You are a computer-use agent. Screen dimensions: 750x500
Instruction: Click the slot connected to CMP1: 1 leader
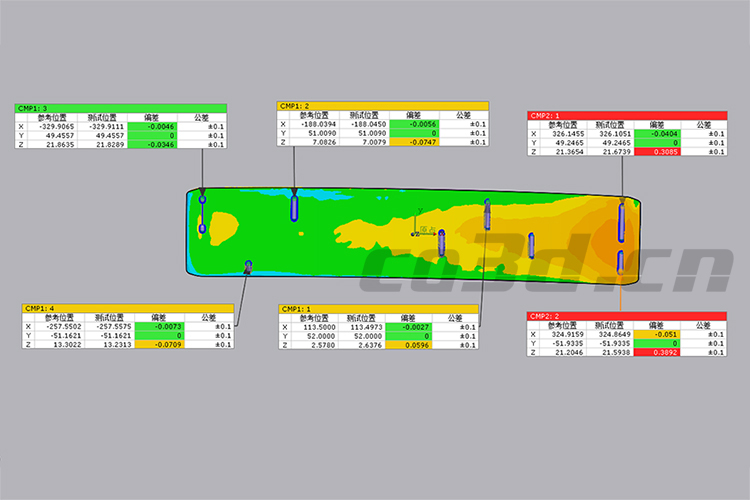(487, 215)
